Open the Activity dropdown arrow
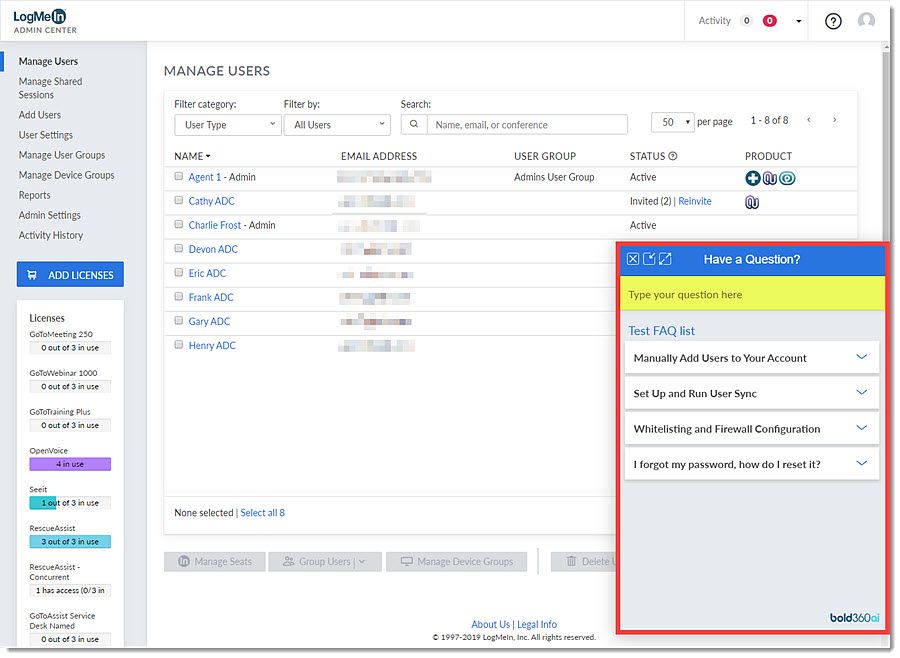 798,21
